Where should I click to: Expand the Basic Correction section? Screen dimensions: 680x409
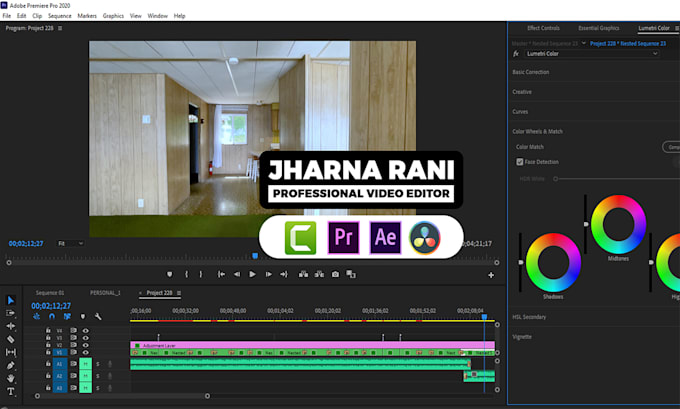pyautogui.click(x=531, y=72)
